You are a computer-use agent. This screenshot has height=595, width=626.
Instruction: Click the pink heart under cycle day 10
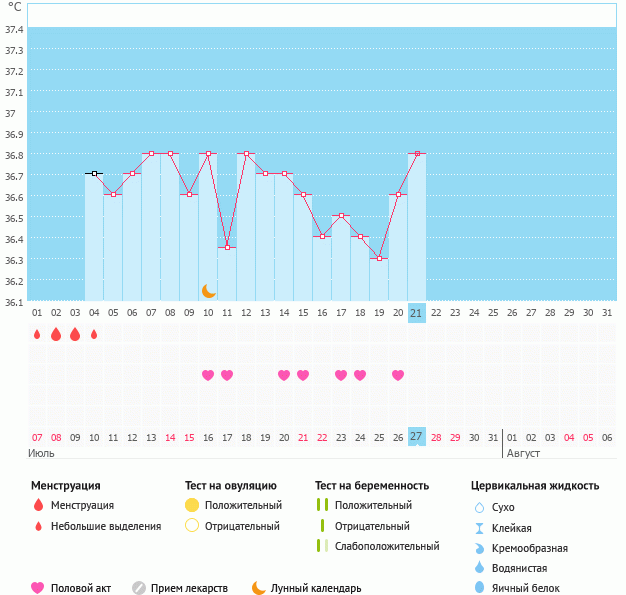tap(208, 375)
